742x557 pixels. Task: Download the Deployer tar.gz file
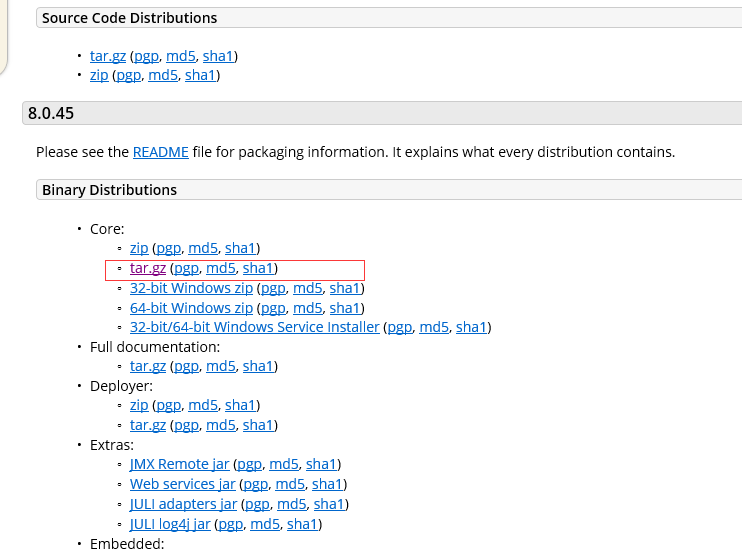click(148, 425)
